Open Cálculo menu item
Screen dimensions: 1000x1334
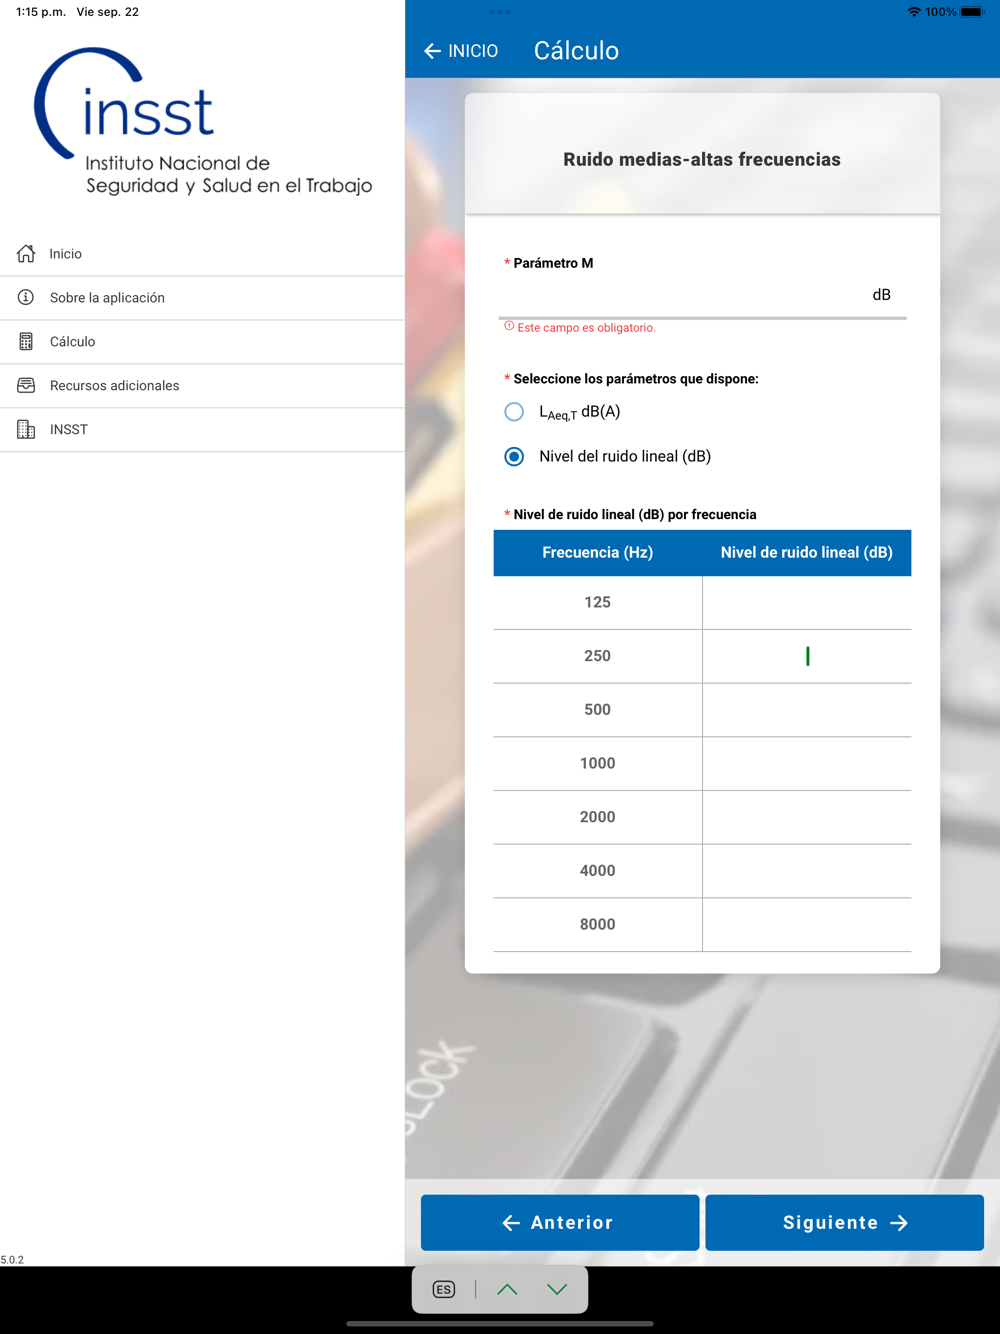202,342
